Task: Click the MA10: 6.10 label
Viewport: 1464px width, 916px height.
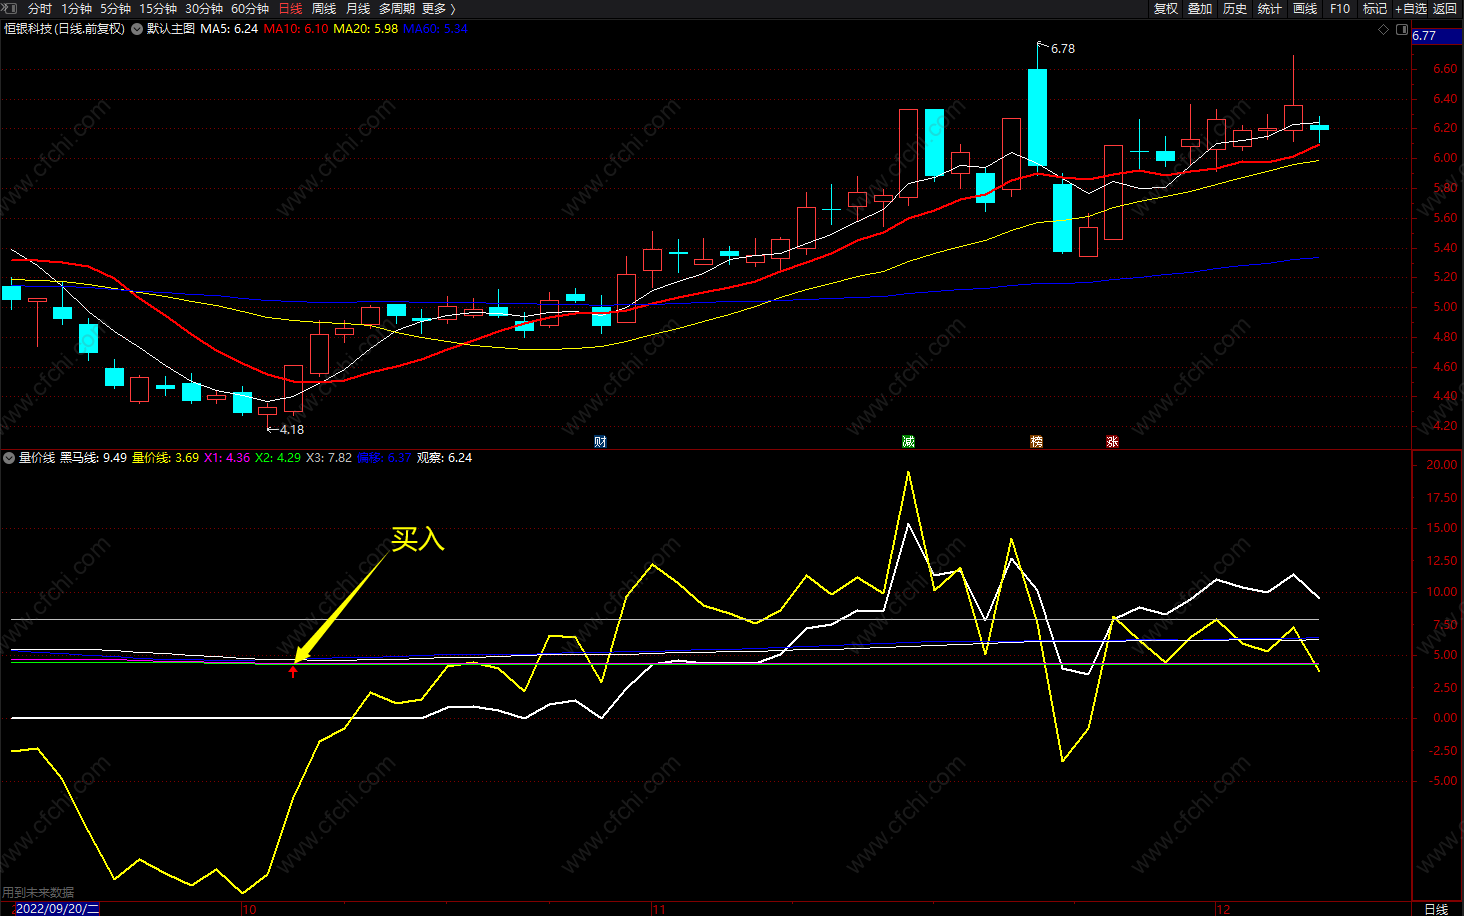Action: (x=296, y=29)
